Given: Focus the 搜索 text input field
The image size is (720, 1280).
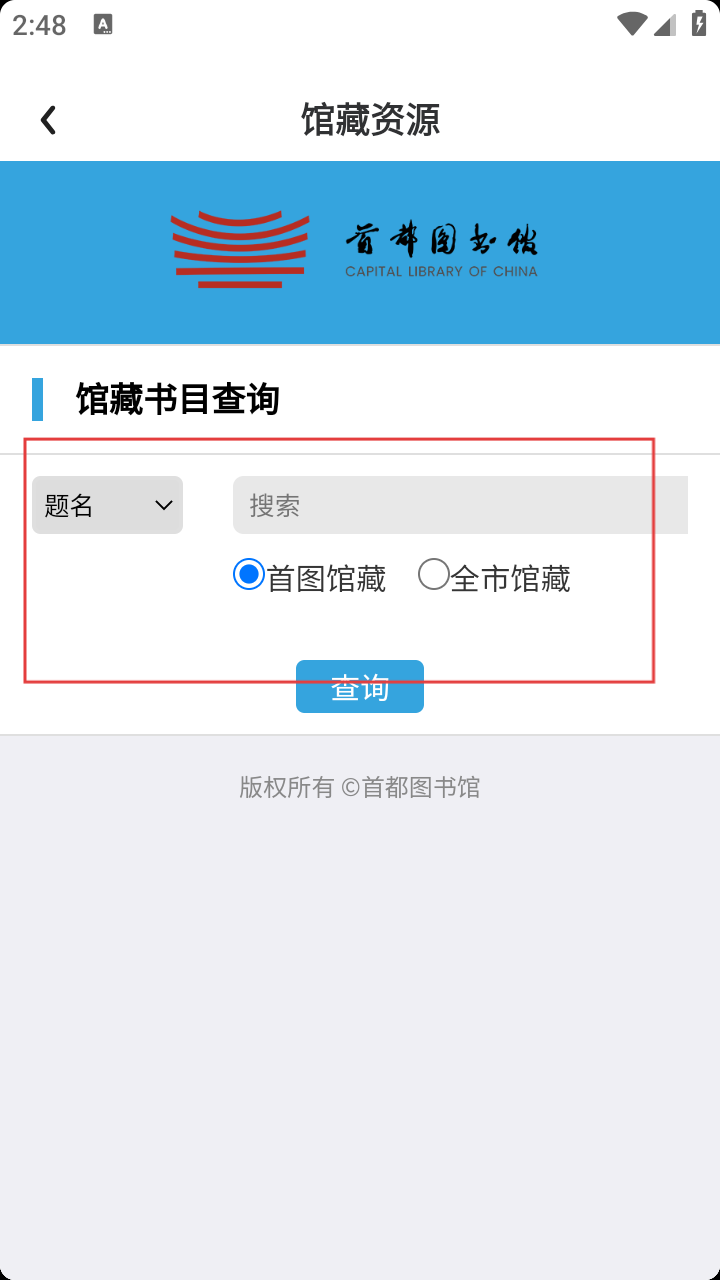Looking at the screenshot, I should (x=460, y=505).
